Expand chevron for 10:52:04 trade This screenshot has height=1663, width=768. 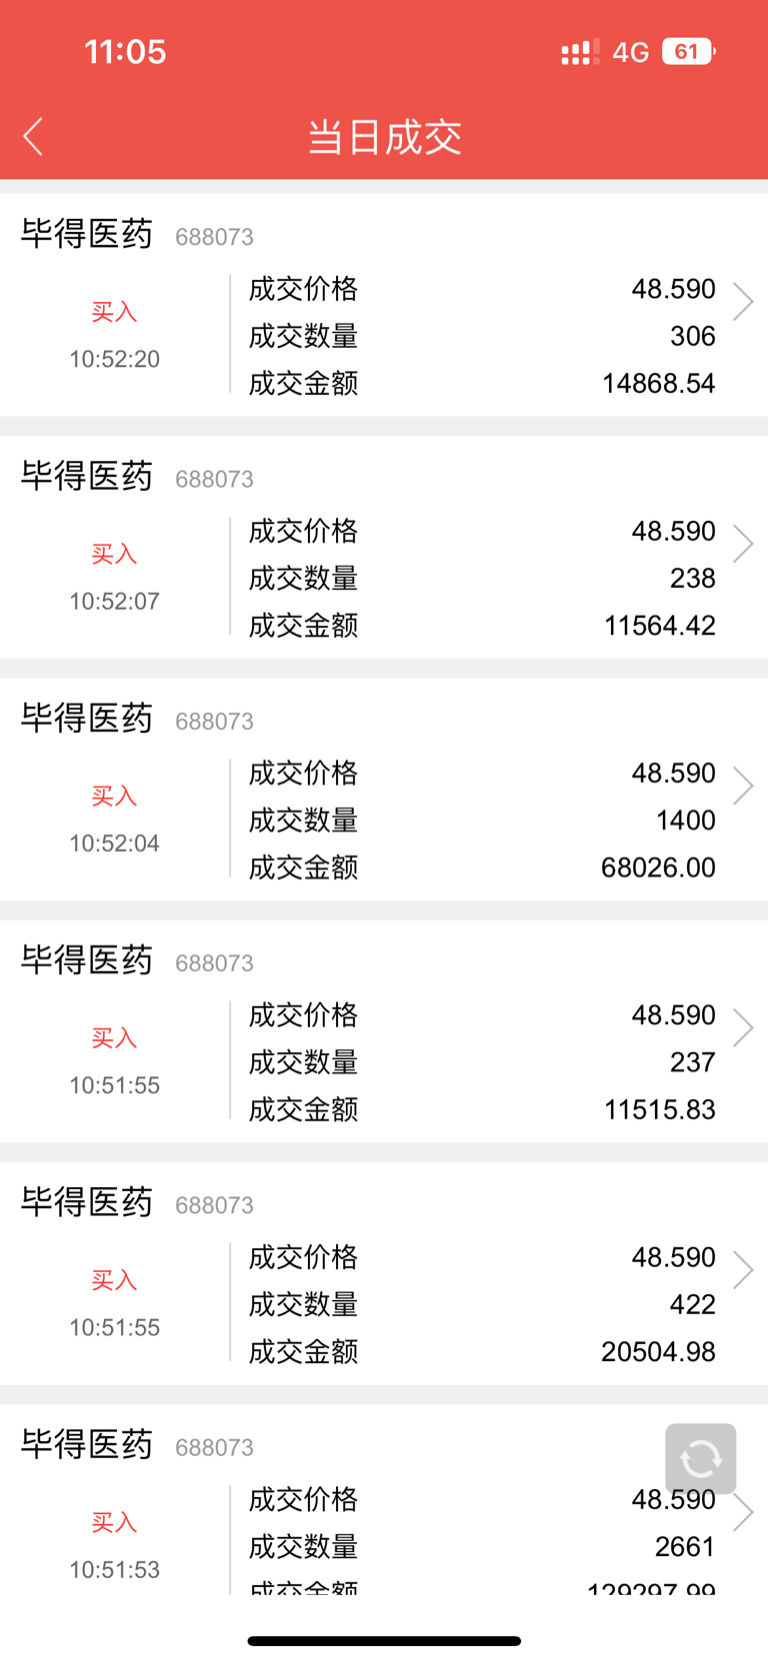pyautogui.click(x=743, y=785)
